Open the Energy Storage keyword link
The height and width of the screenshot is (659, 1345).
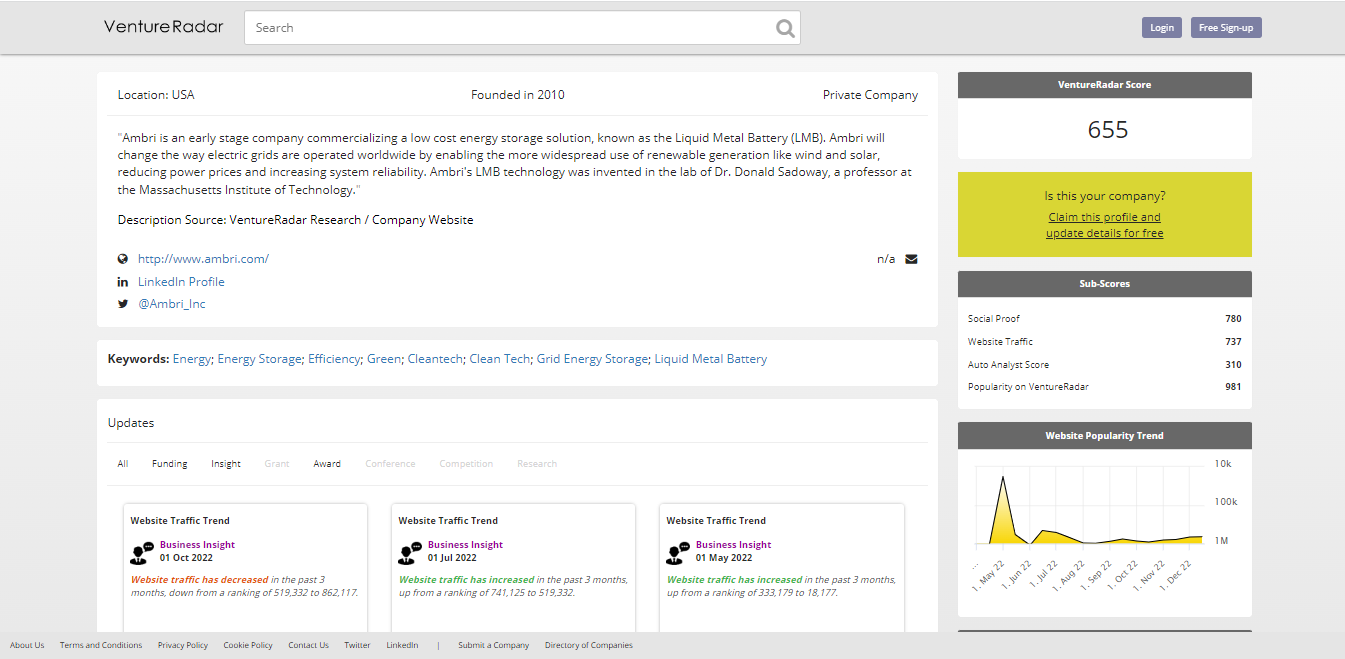click(259, 358)
